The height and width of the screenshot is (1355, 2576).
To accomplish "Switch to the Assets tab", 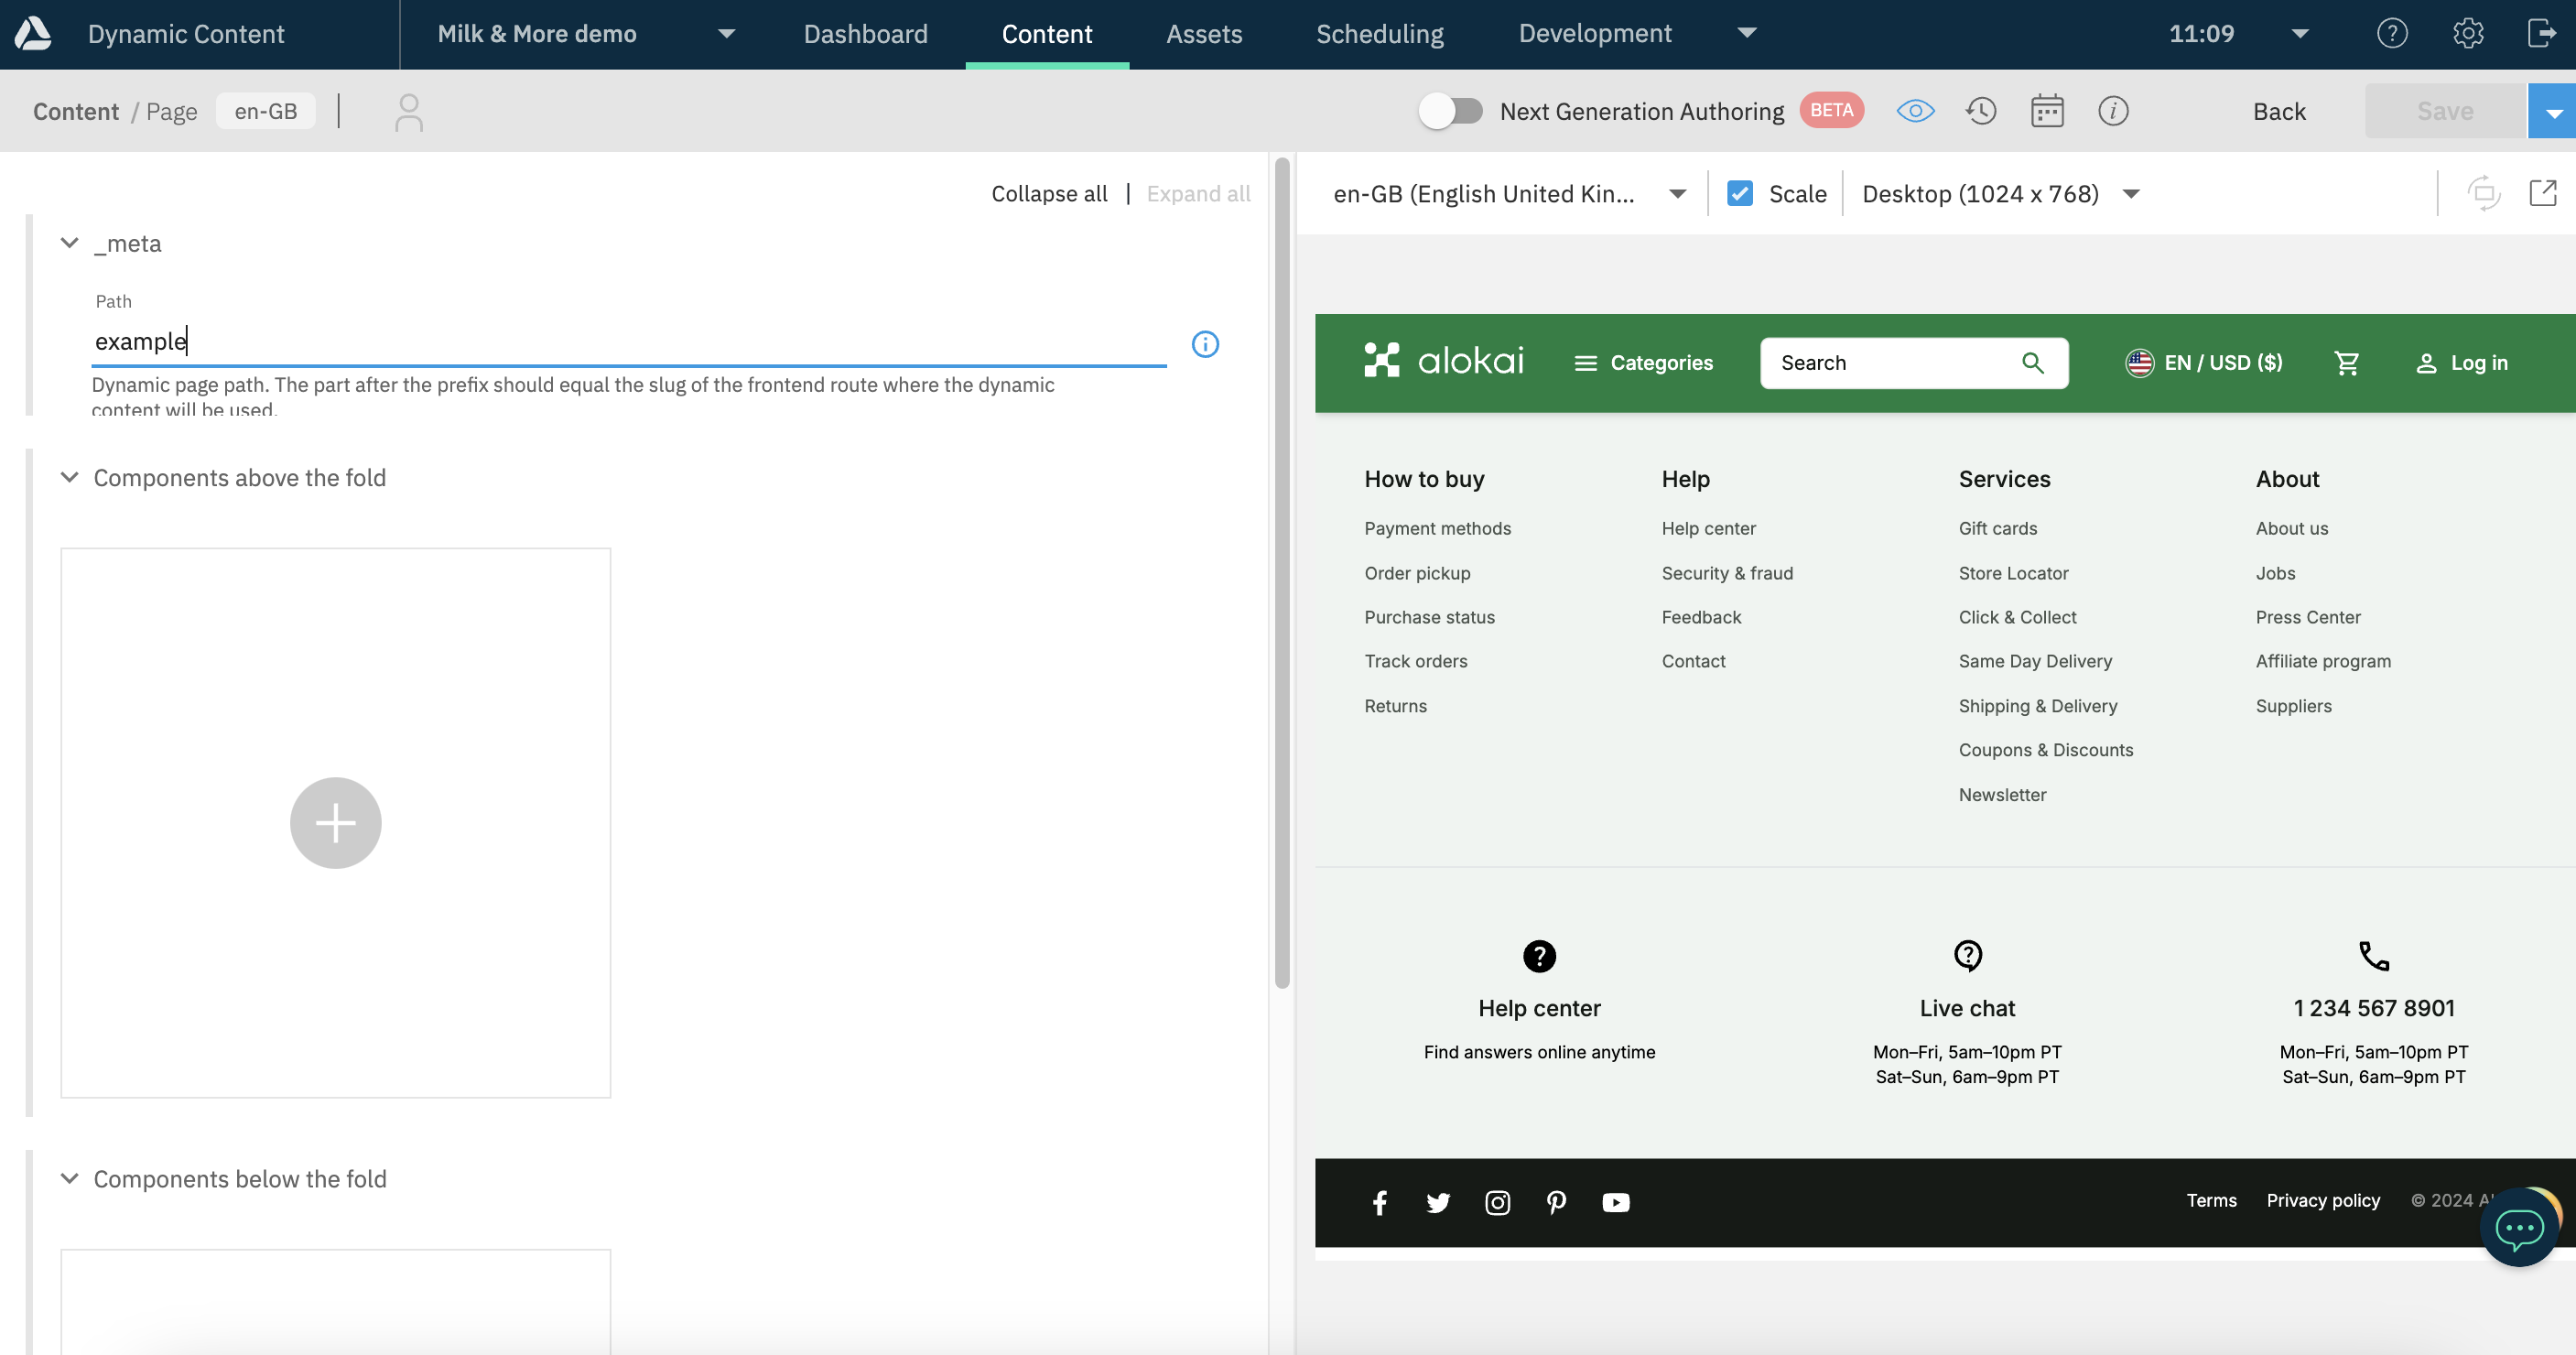I will click(1203, 33).
